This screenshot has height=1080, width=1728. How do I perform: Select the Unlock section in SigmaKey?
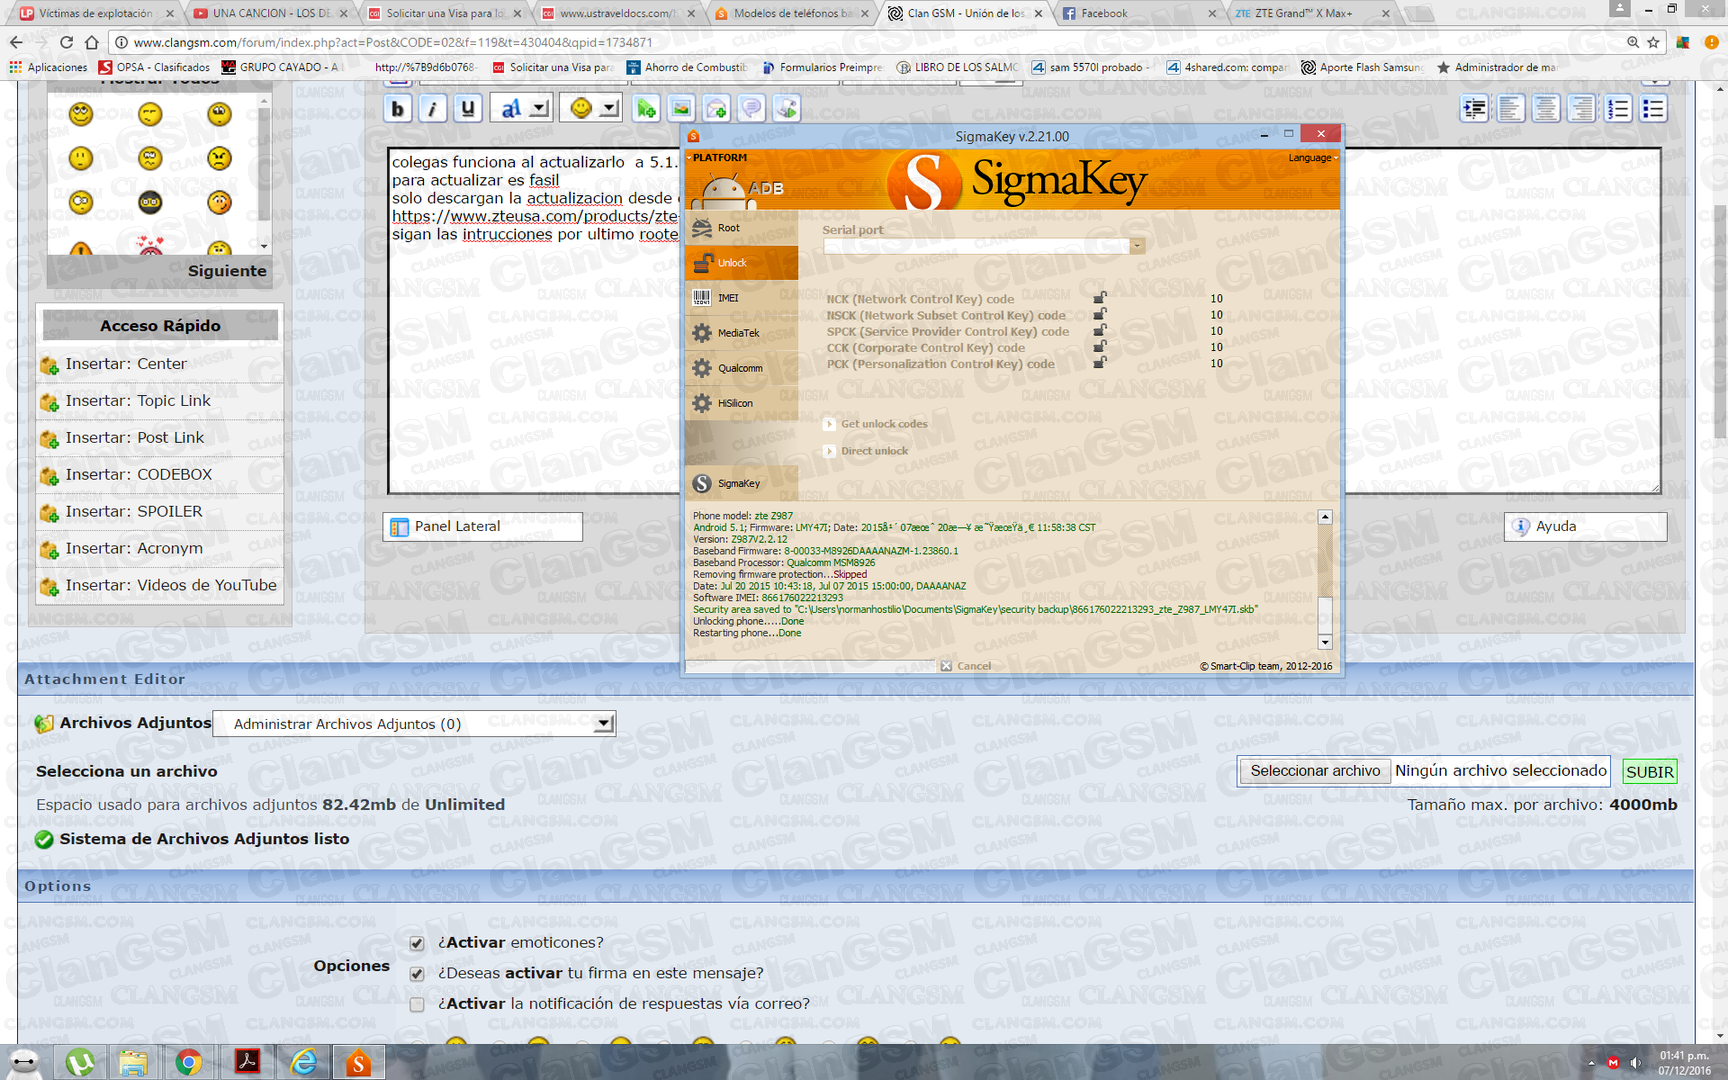tap(741, 263)
